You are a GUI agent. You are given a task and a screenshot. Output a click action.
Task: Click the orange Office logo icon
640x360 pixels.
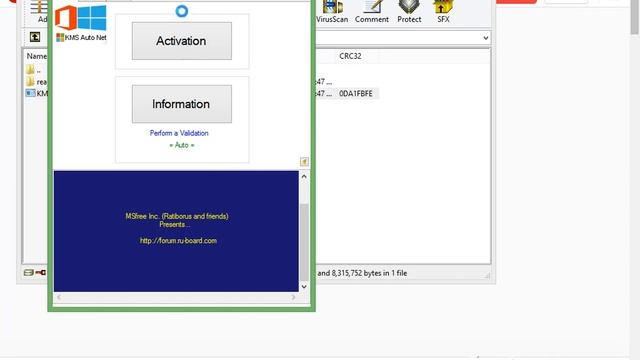pos(66,18)
